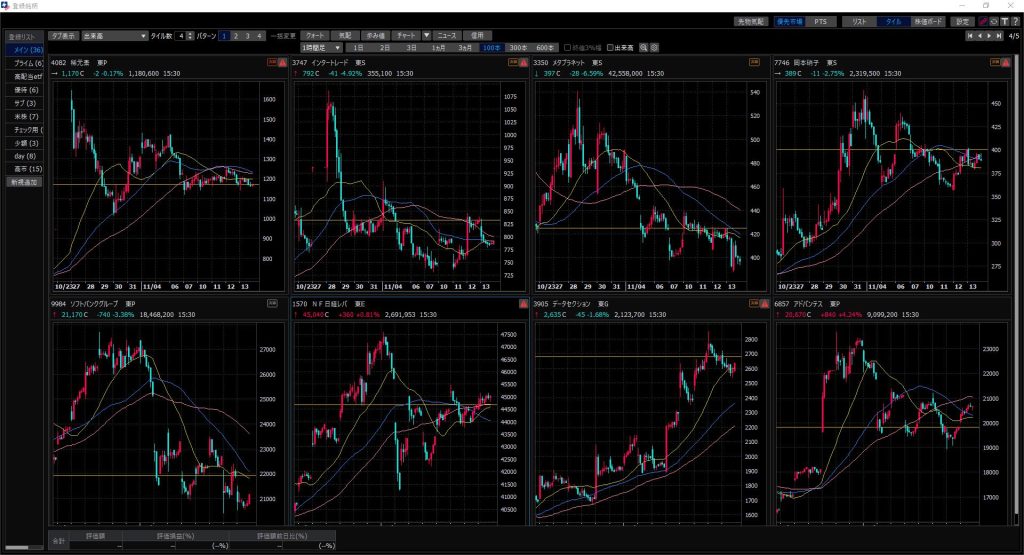Open the 設定 settings button

(x=961, y=21)
